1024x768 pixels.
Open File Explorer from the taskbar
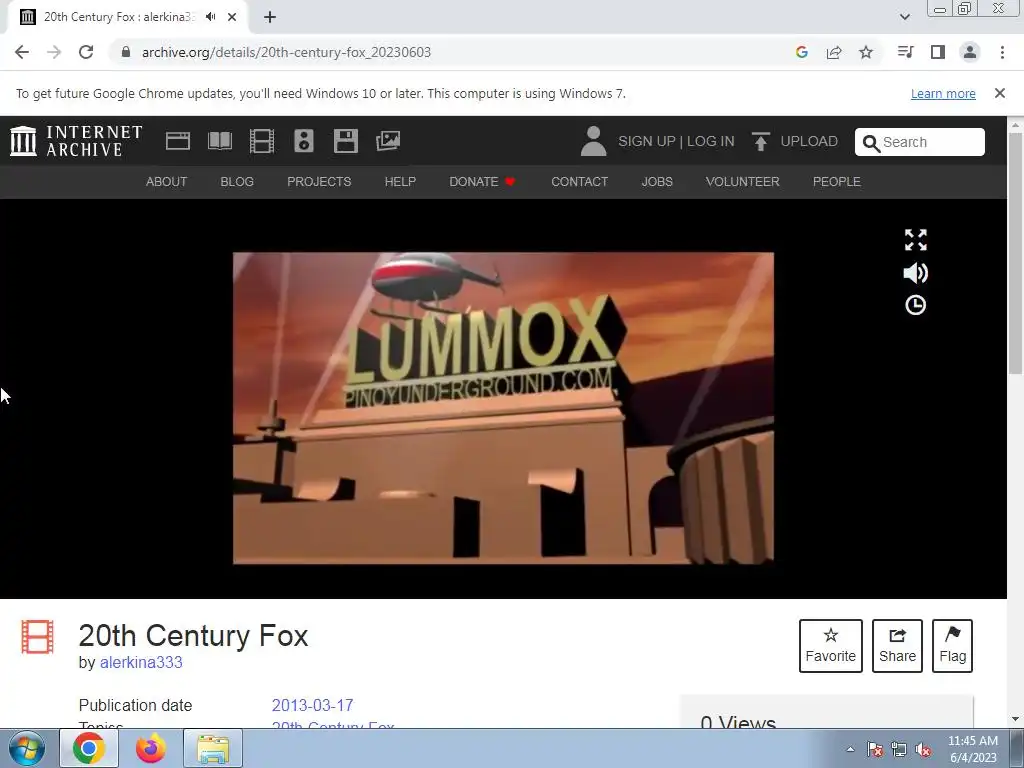coord(213,748)
